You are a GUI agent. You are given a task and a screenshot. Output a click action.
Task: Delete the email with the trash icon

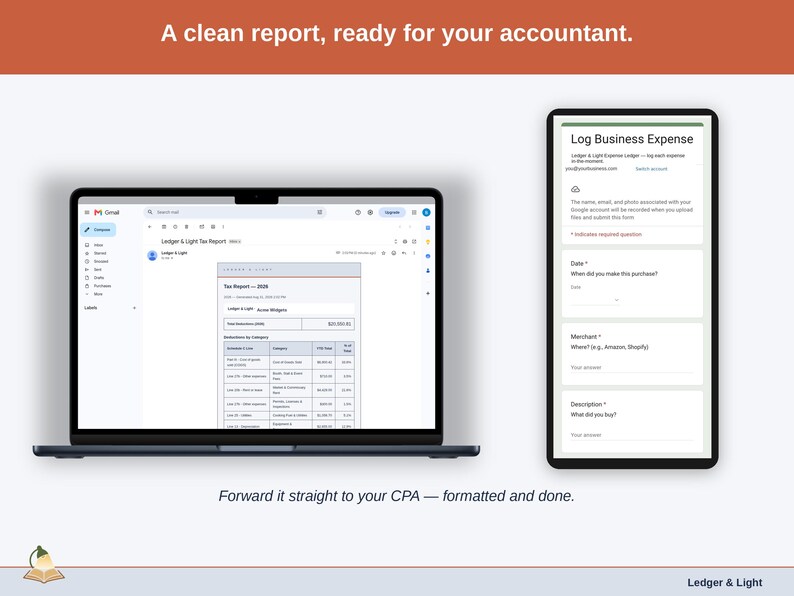tap(186, 226)
